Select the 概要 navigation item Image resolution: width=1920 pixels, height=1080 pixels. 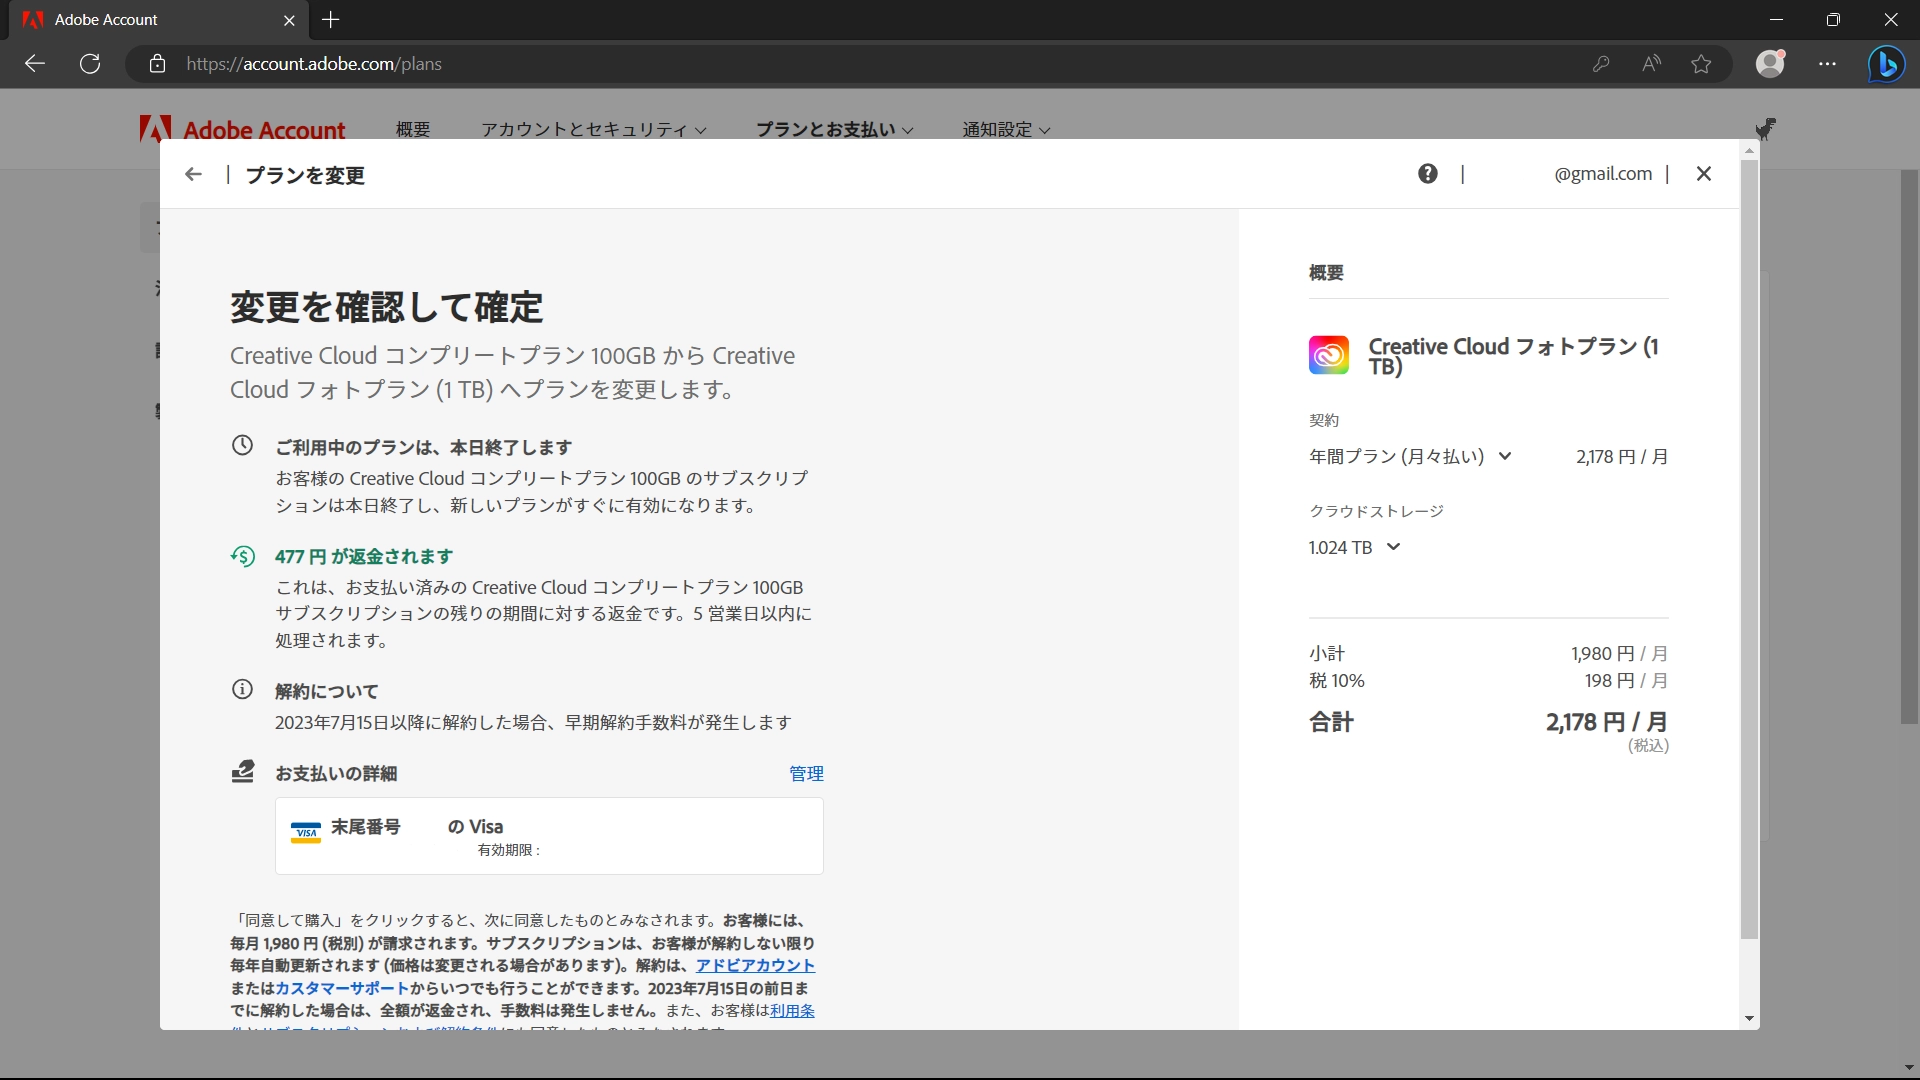(412, 129)
